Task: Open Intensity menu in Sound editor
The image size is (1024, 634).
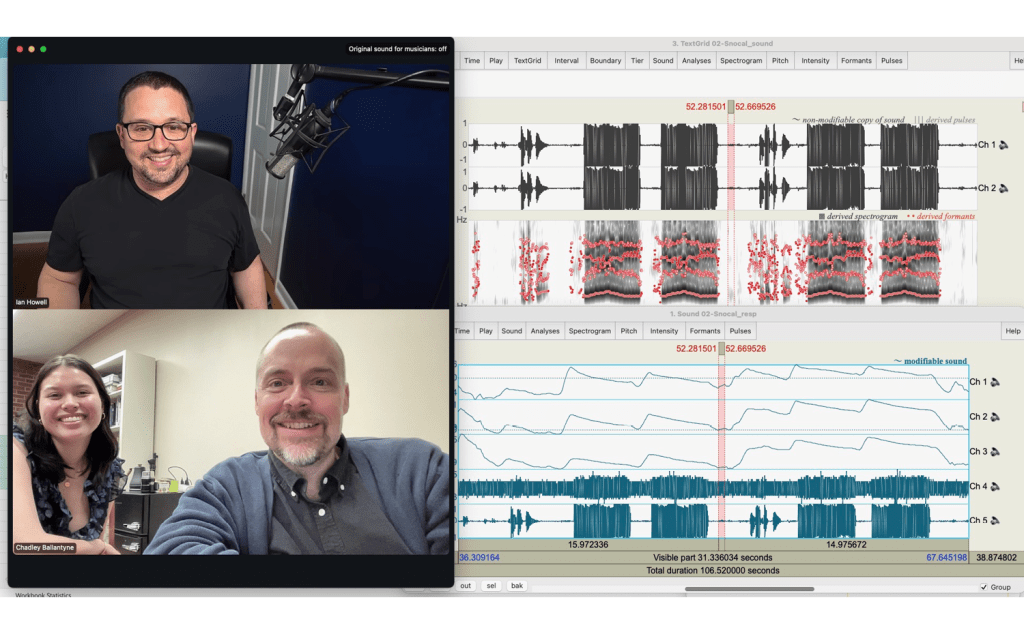Action: [664, 331]
